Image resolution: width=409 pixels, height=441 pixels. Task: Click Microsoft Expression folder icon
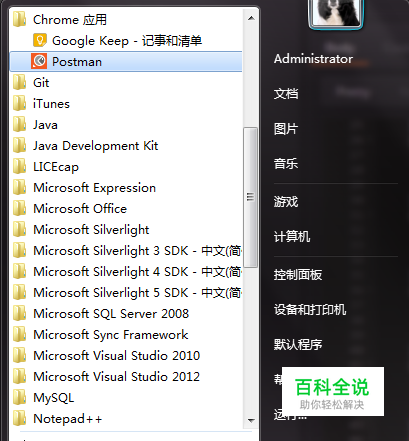(x=20, y=187)
